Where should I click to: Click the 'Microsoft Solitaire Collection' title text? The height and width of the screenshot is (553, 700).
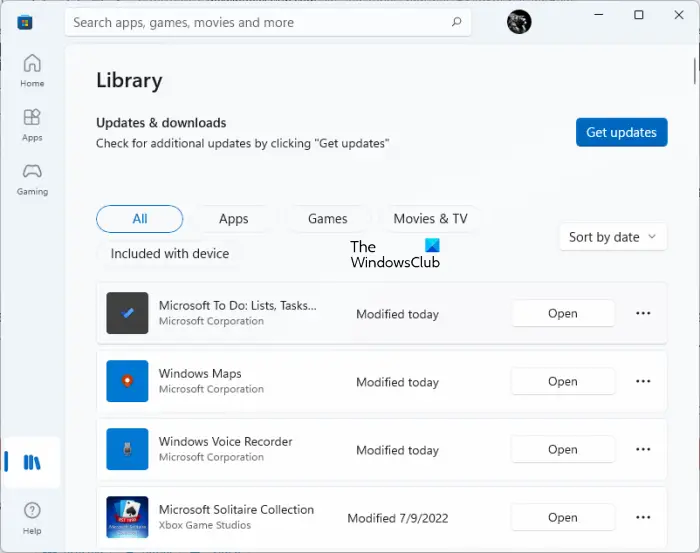236,510
